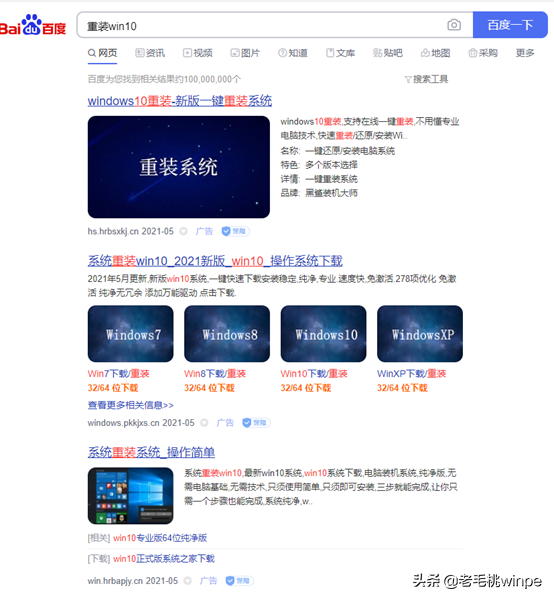Screen dimensions: 554x600
Task: Go to the 文库 tab
Action: (x=340, y=53)
